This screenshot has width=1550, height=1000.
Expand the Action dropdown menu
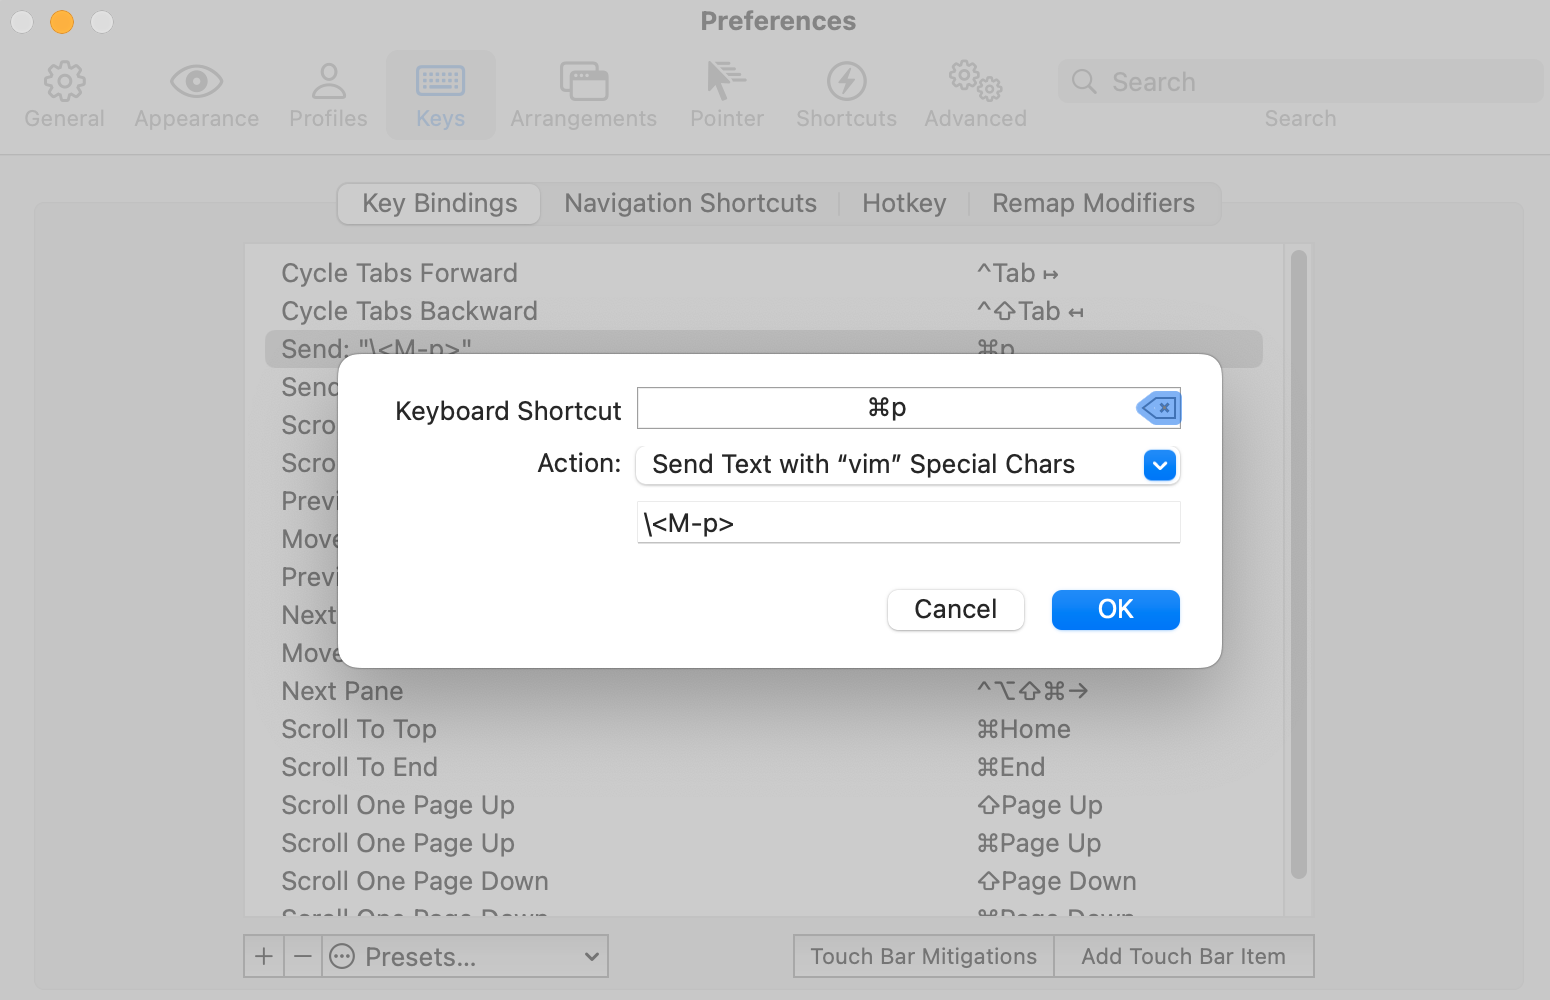point(1159,465)
